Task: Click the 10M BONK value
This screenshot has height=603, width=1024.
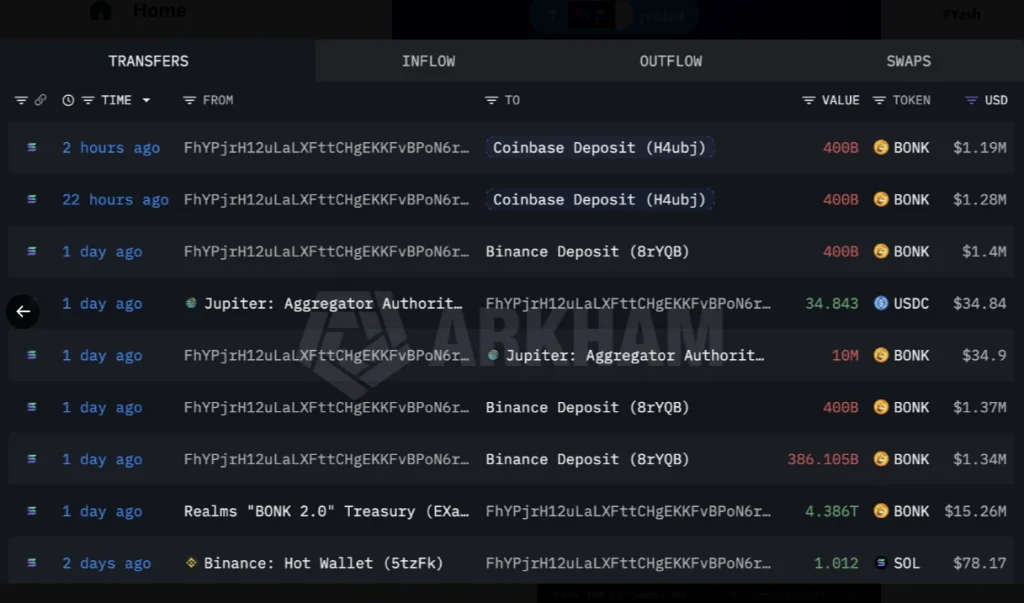Action: 845,355
